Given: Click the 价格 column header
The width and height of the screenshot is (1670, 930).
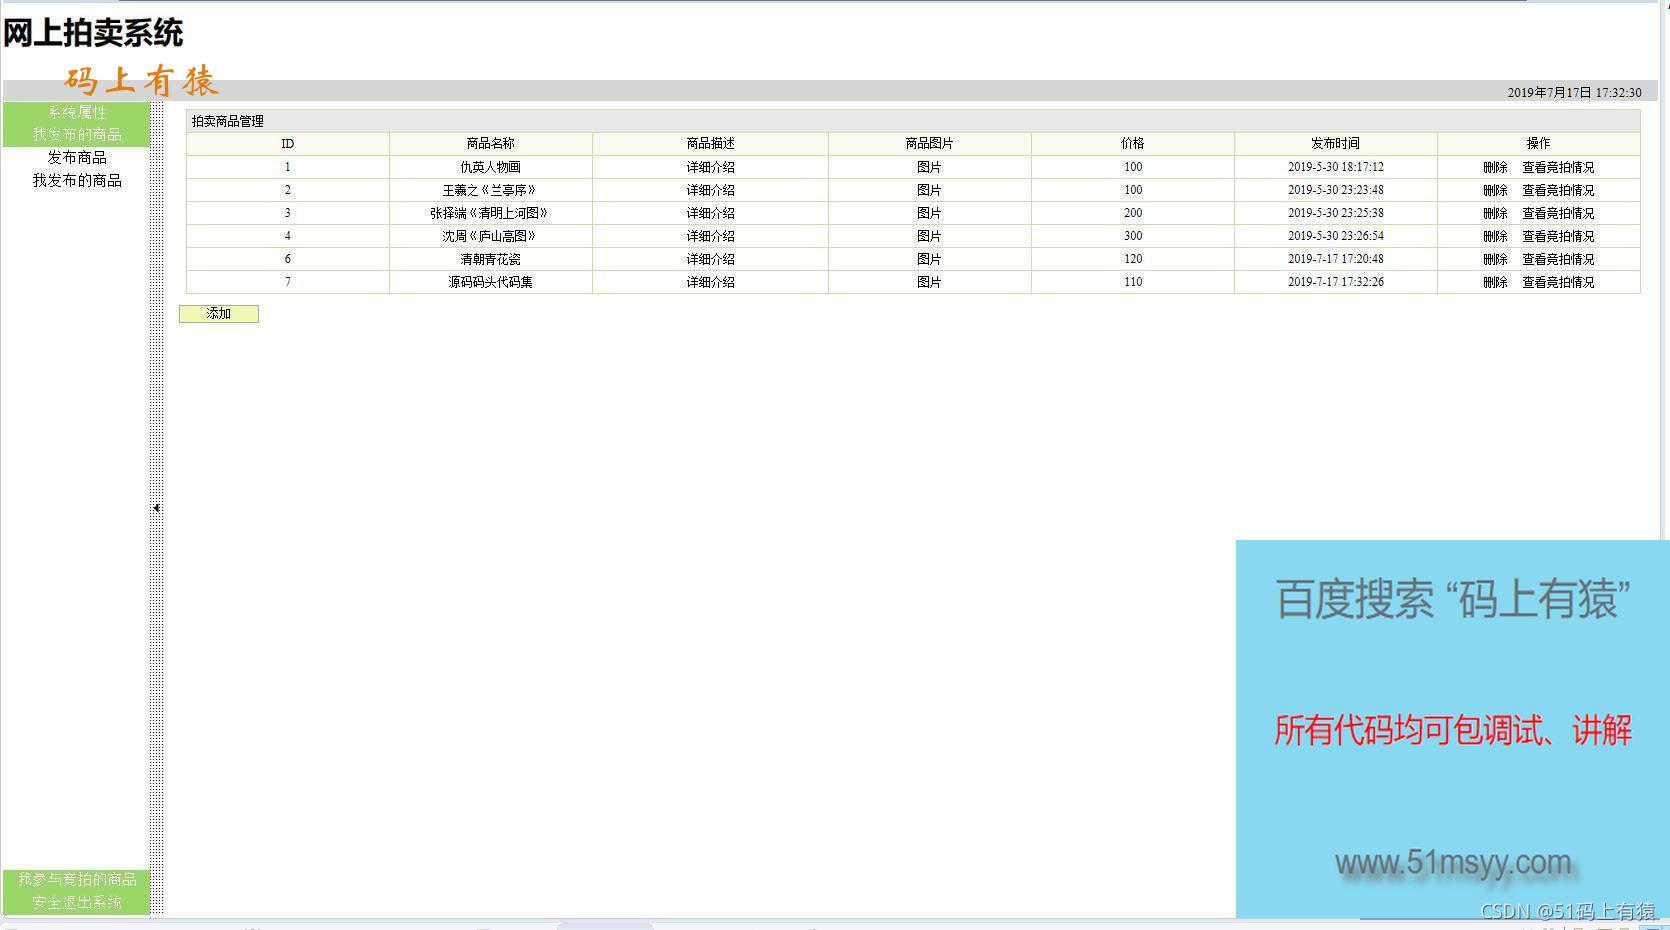Looking at the screenshot, I should tap(1133, 144).
